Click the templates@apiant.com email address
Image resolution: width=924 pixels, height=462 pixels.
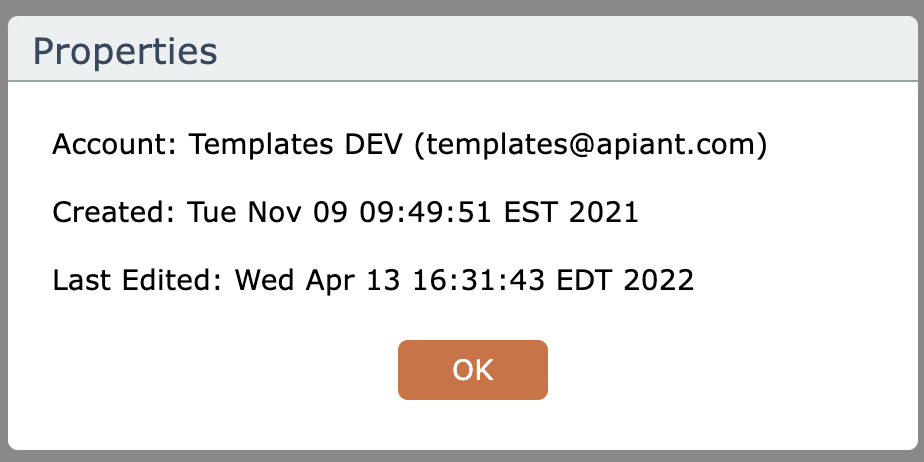590,145
